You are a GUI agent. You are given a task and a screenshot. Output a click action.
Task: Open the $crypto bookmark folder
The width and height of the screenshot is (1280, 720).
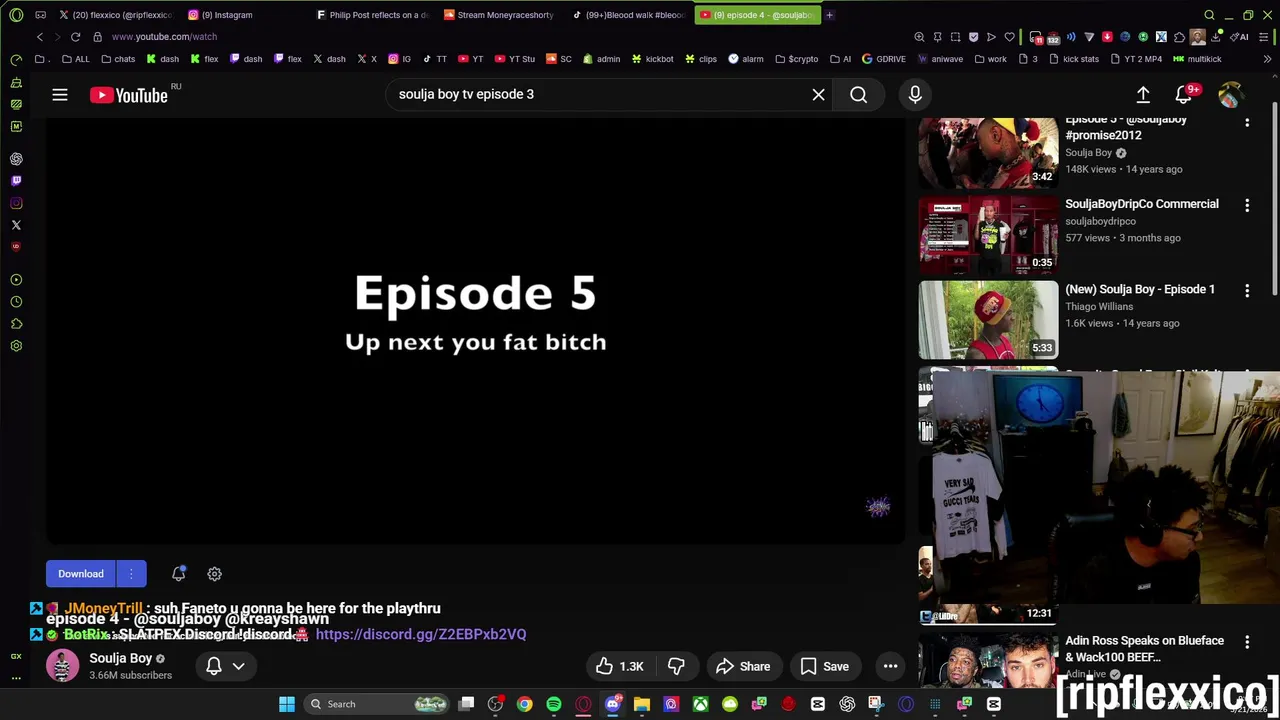coord(796,59)
